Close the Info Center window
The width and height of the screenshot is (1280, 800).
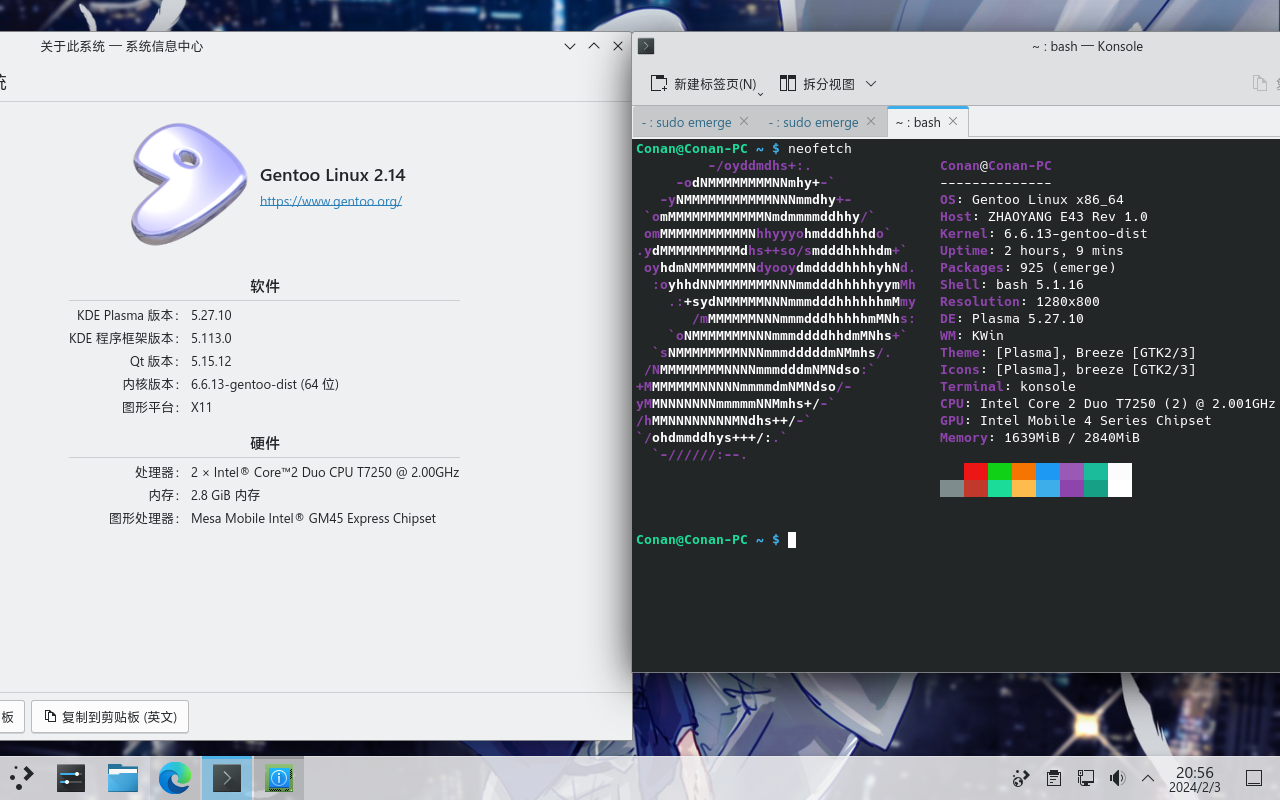pos(618,46)
